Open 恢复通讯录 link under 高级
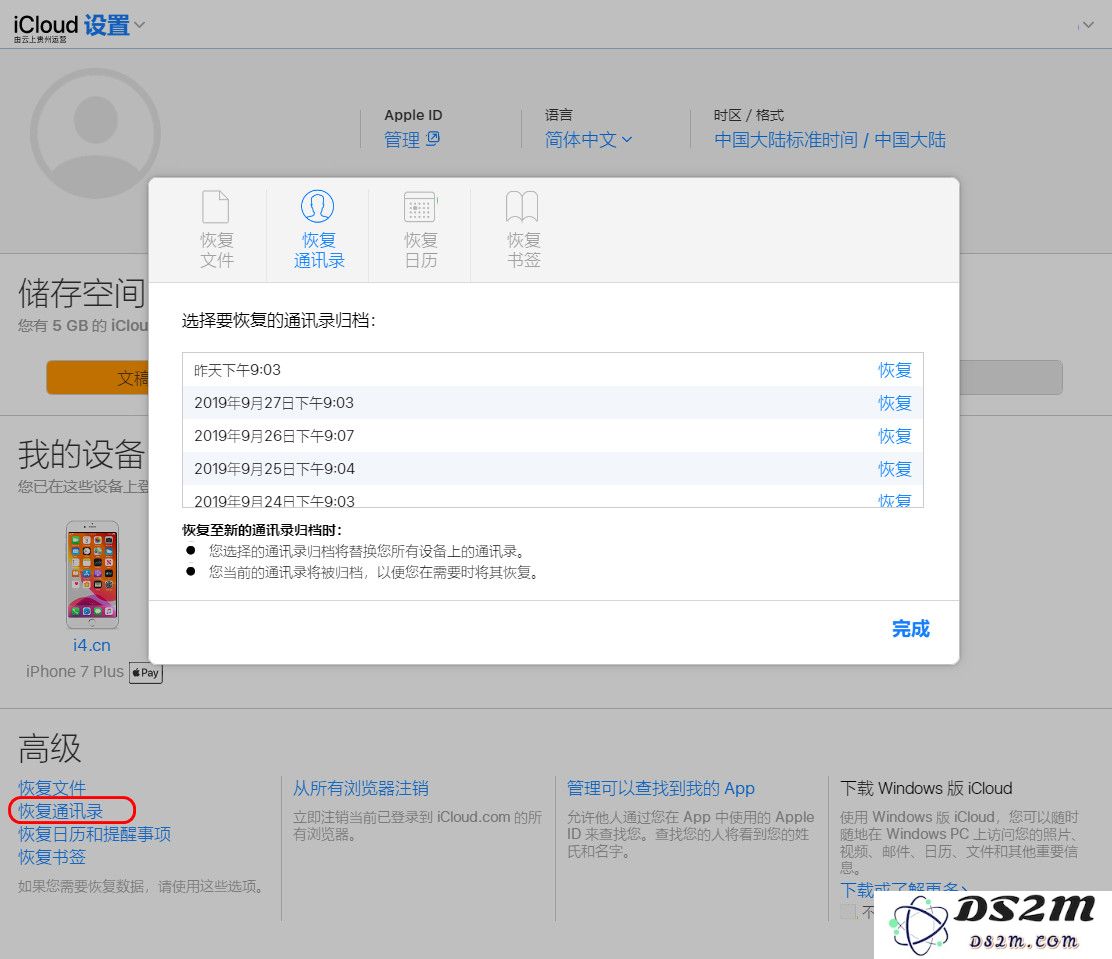 [60, 811]
